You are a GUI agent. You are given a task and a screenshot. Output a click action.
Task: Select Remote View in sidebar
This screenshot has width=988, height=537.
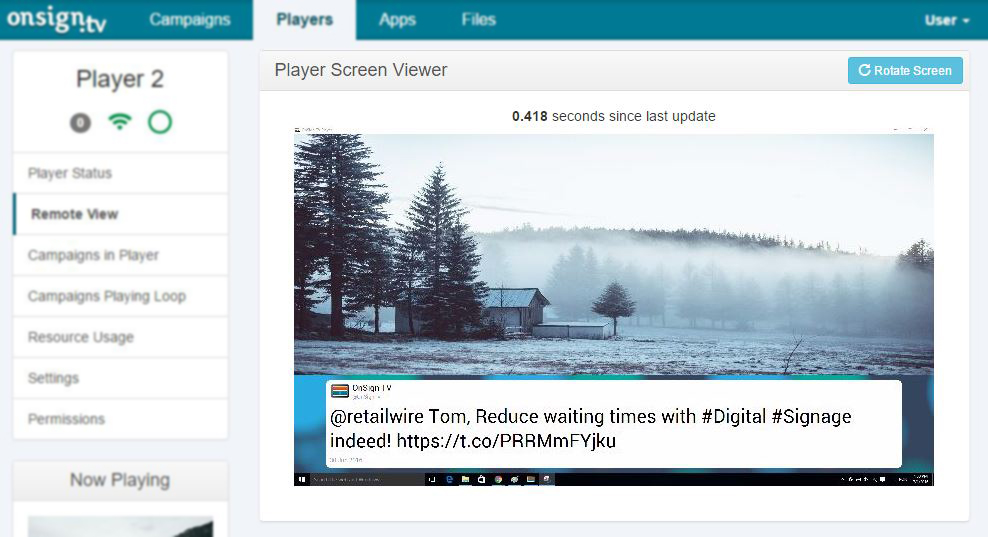point(120,214)
